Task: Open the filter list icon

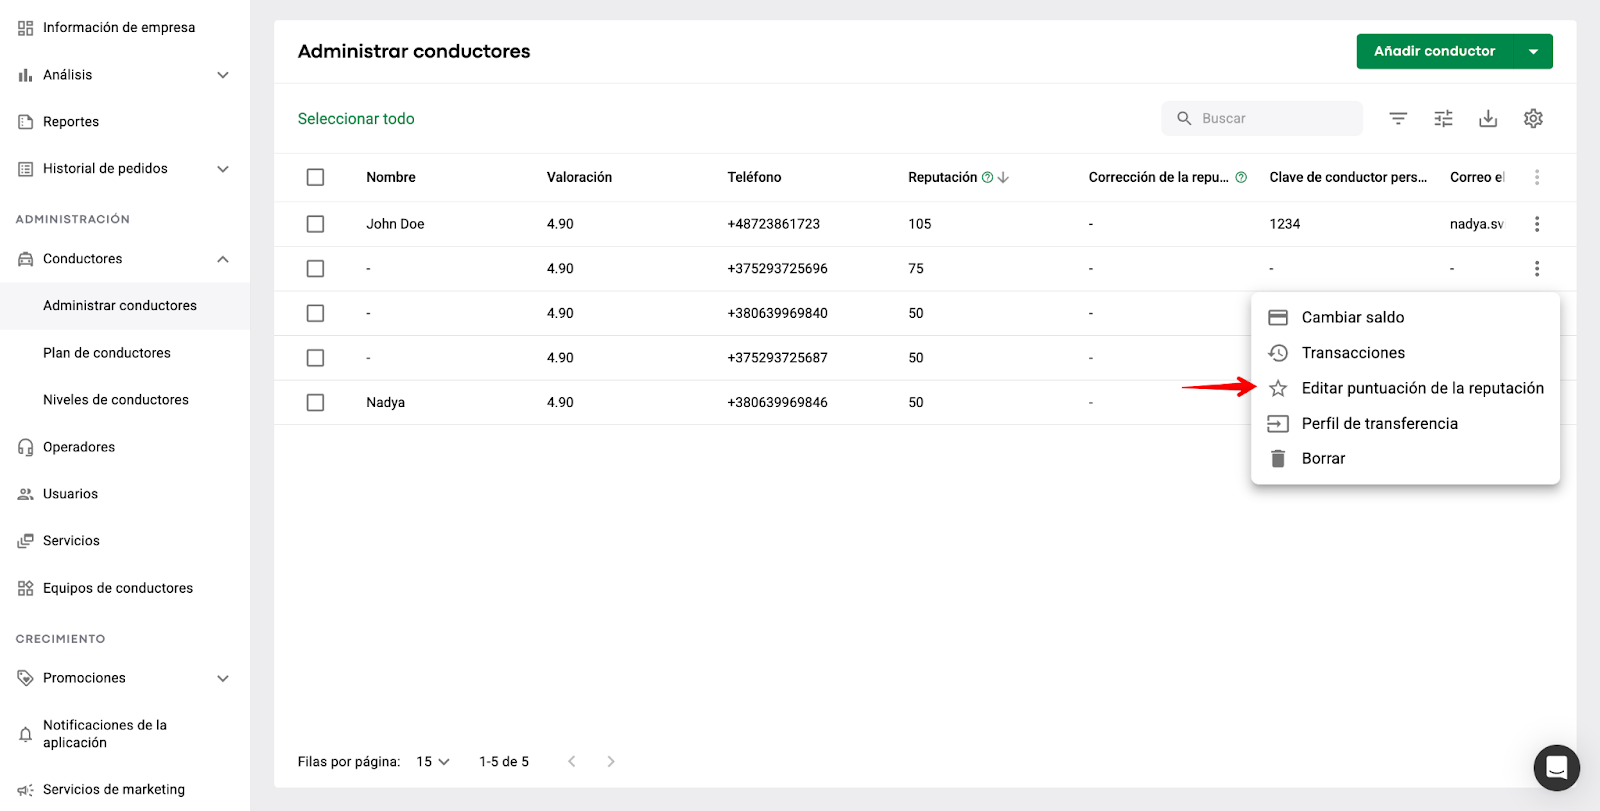Action: [1398, 118]
